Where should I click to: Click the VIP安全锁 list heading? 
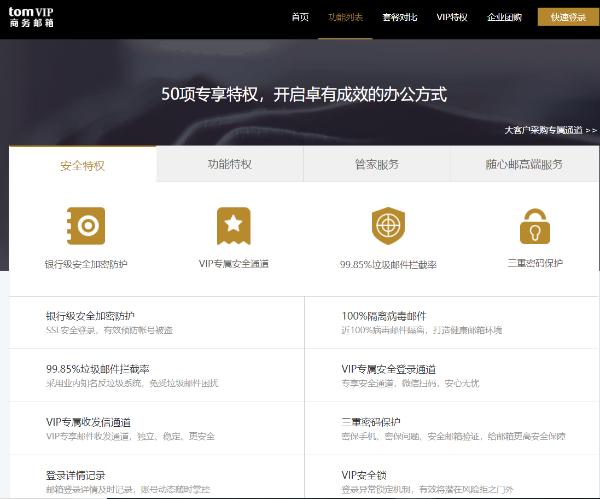coord(364,475)
